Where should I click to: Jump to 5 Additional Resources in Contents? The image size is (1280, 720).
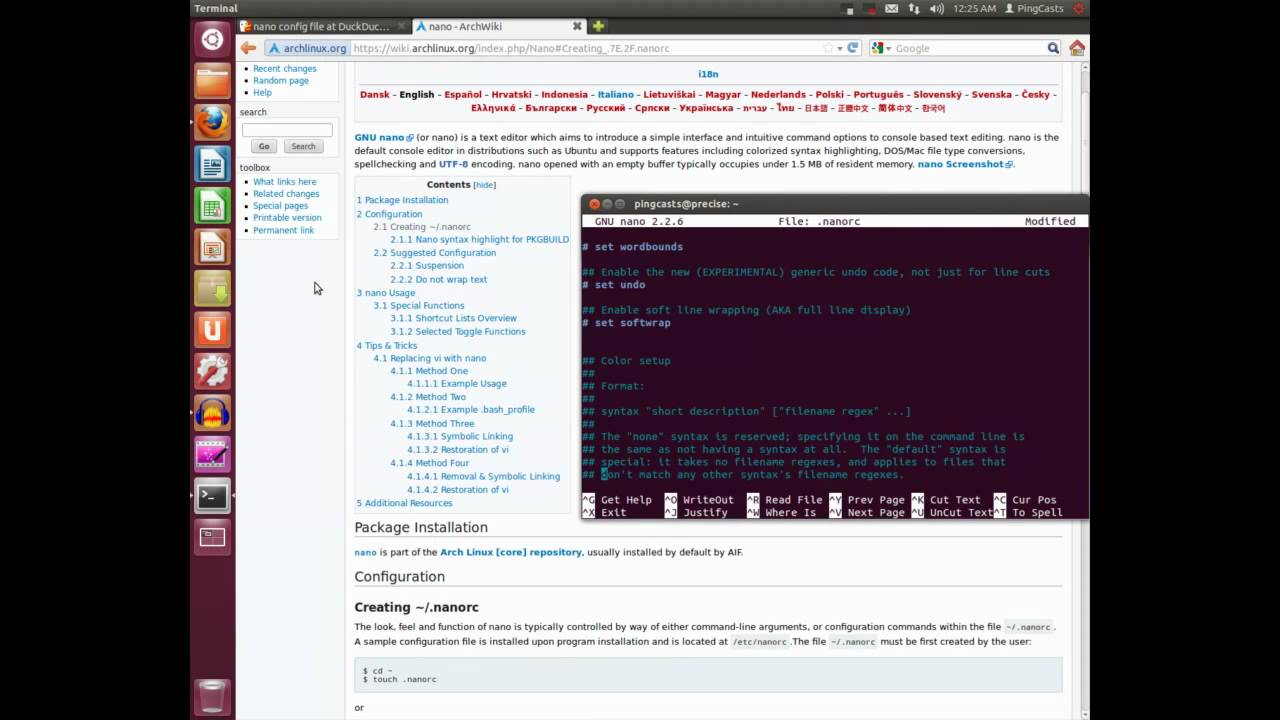coord(405,503)
